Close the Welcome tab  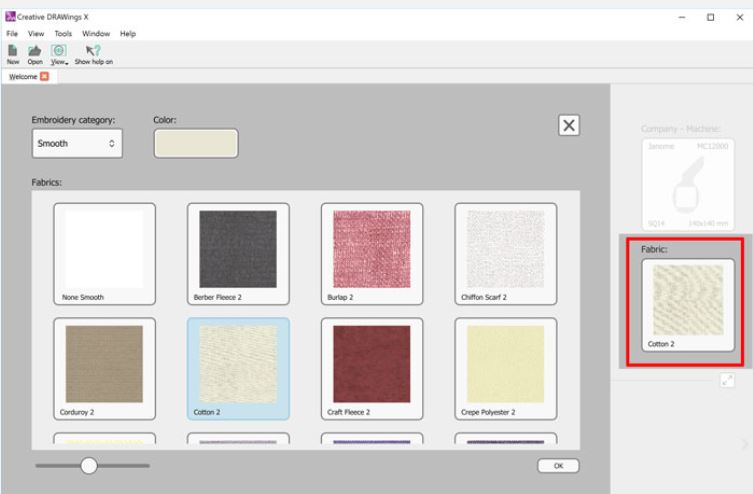click(44, 76)
